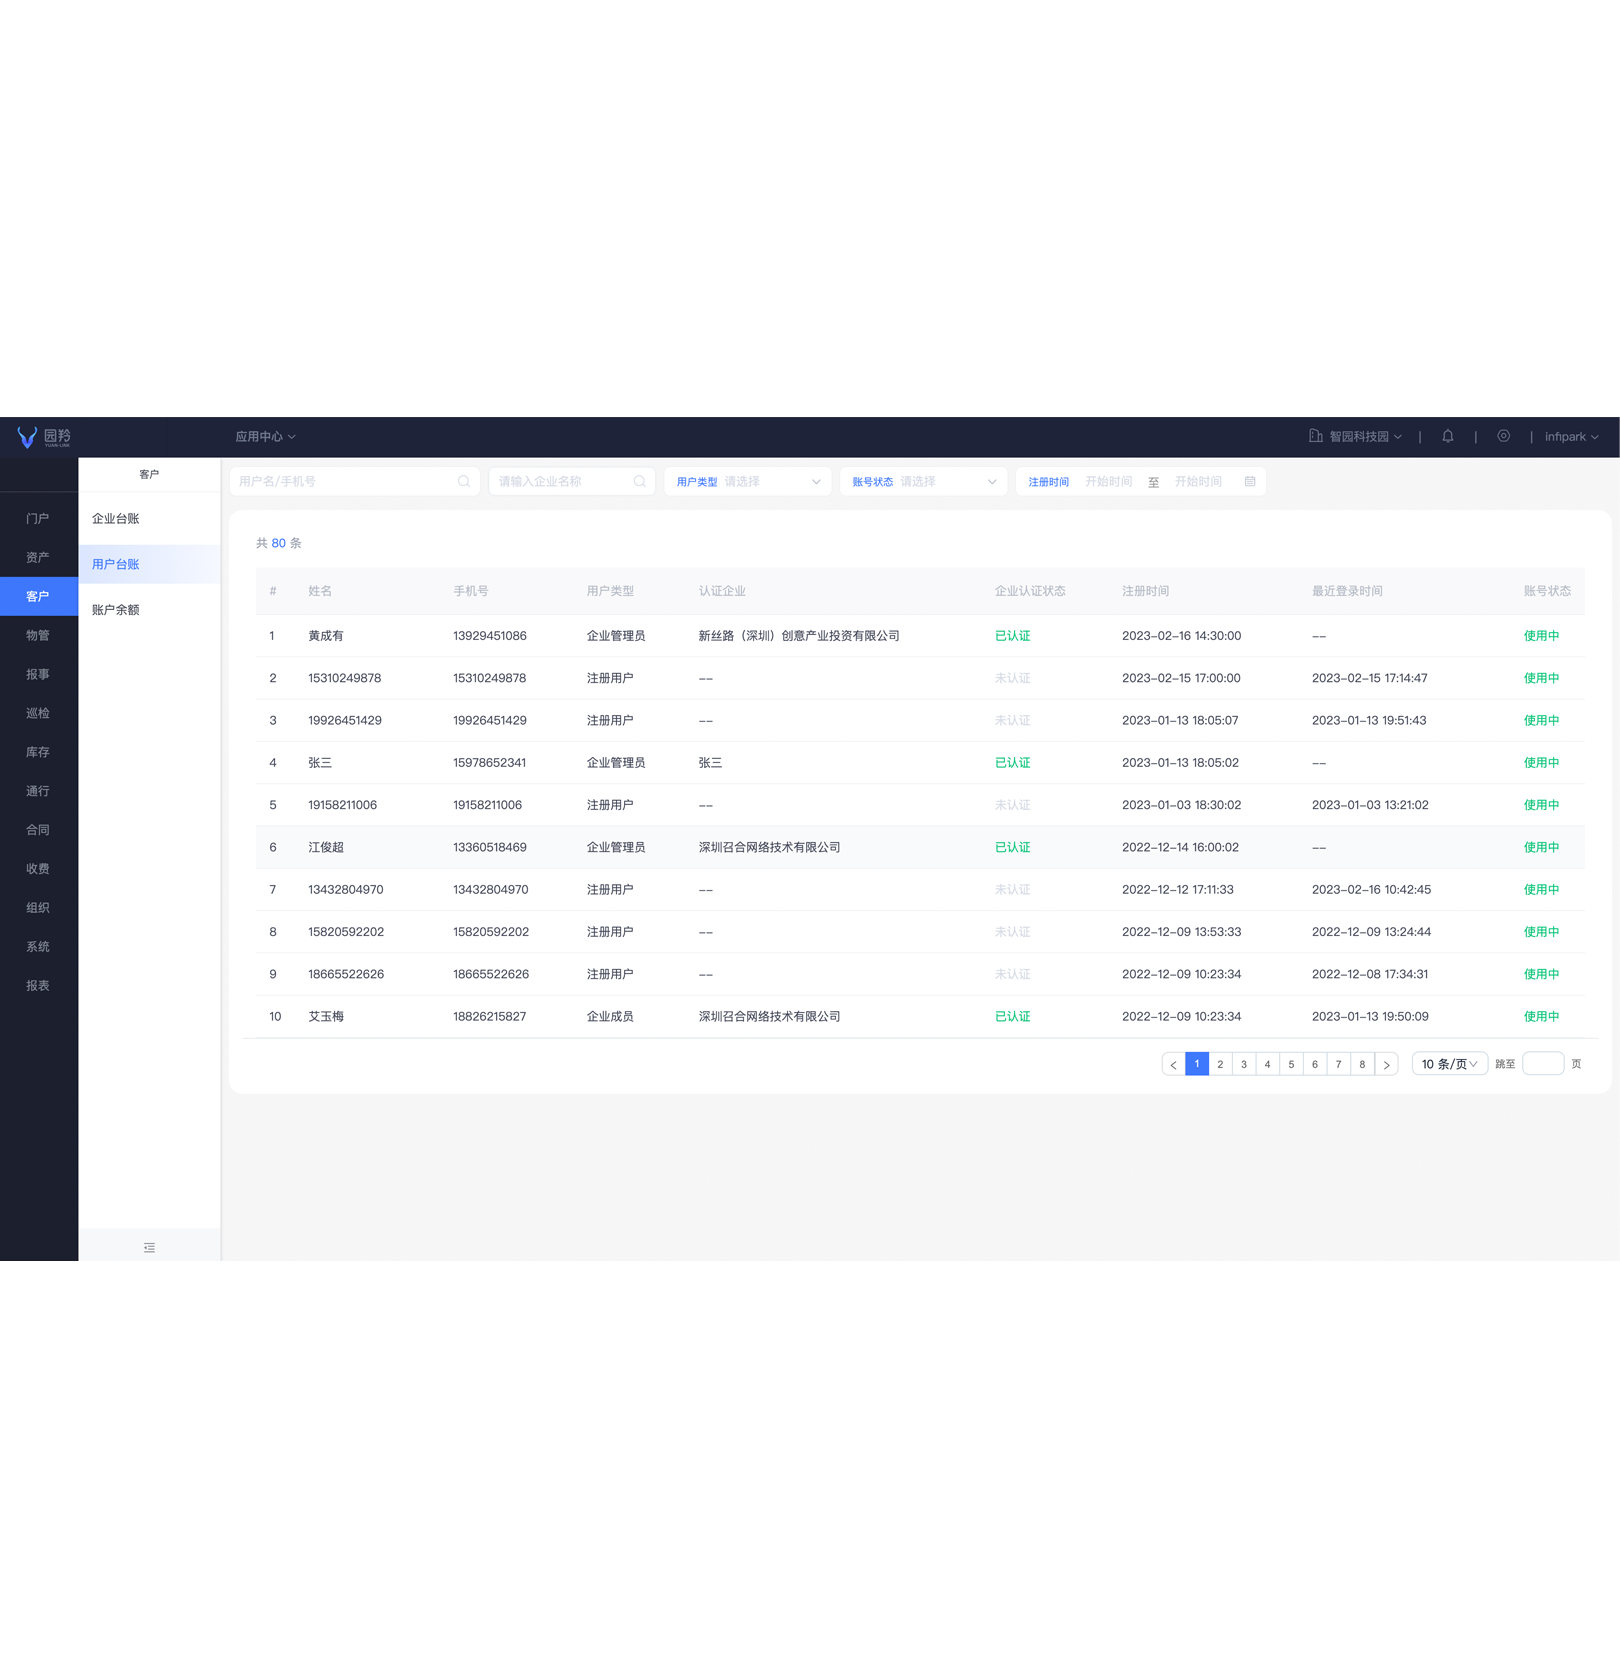Go to page 8

pyautogui.click(x=1362, y=1064)
